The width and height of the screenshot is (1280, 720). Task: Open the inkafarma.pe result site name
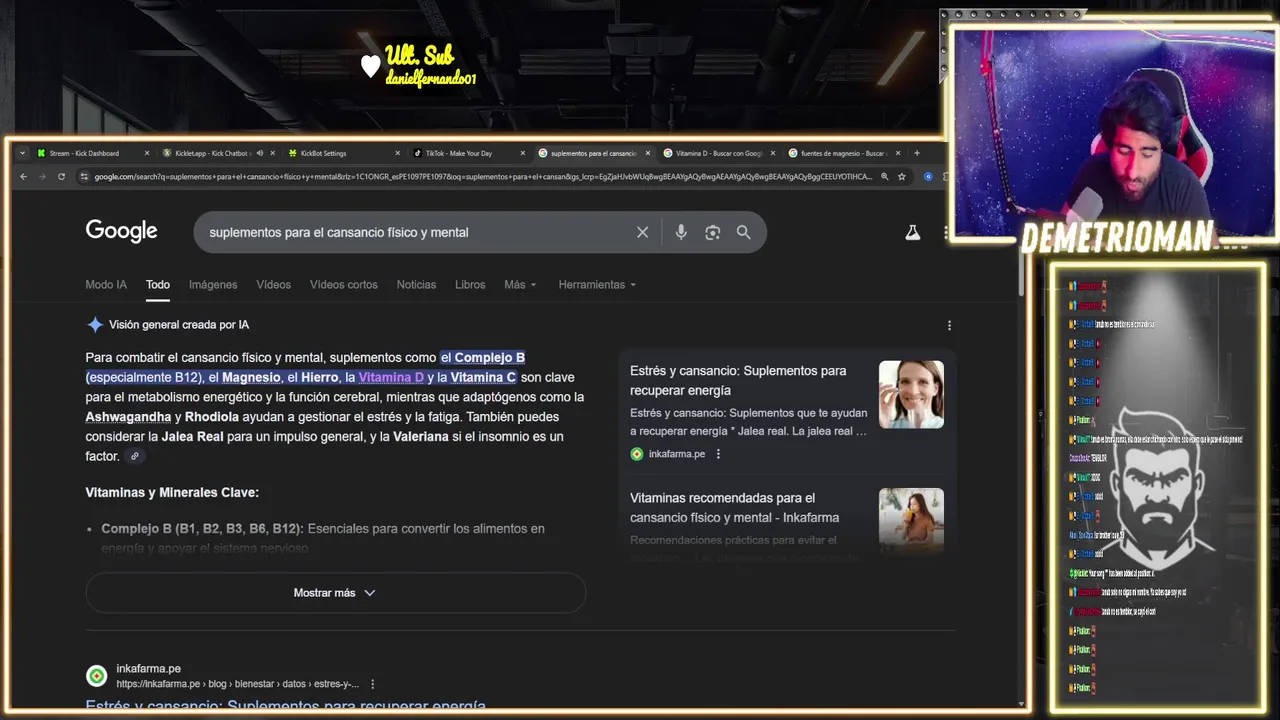[x=148, y=668]
